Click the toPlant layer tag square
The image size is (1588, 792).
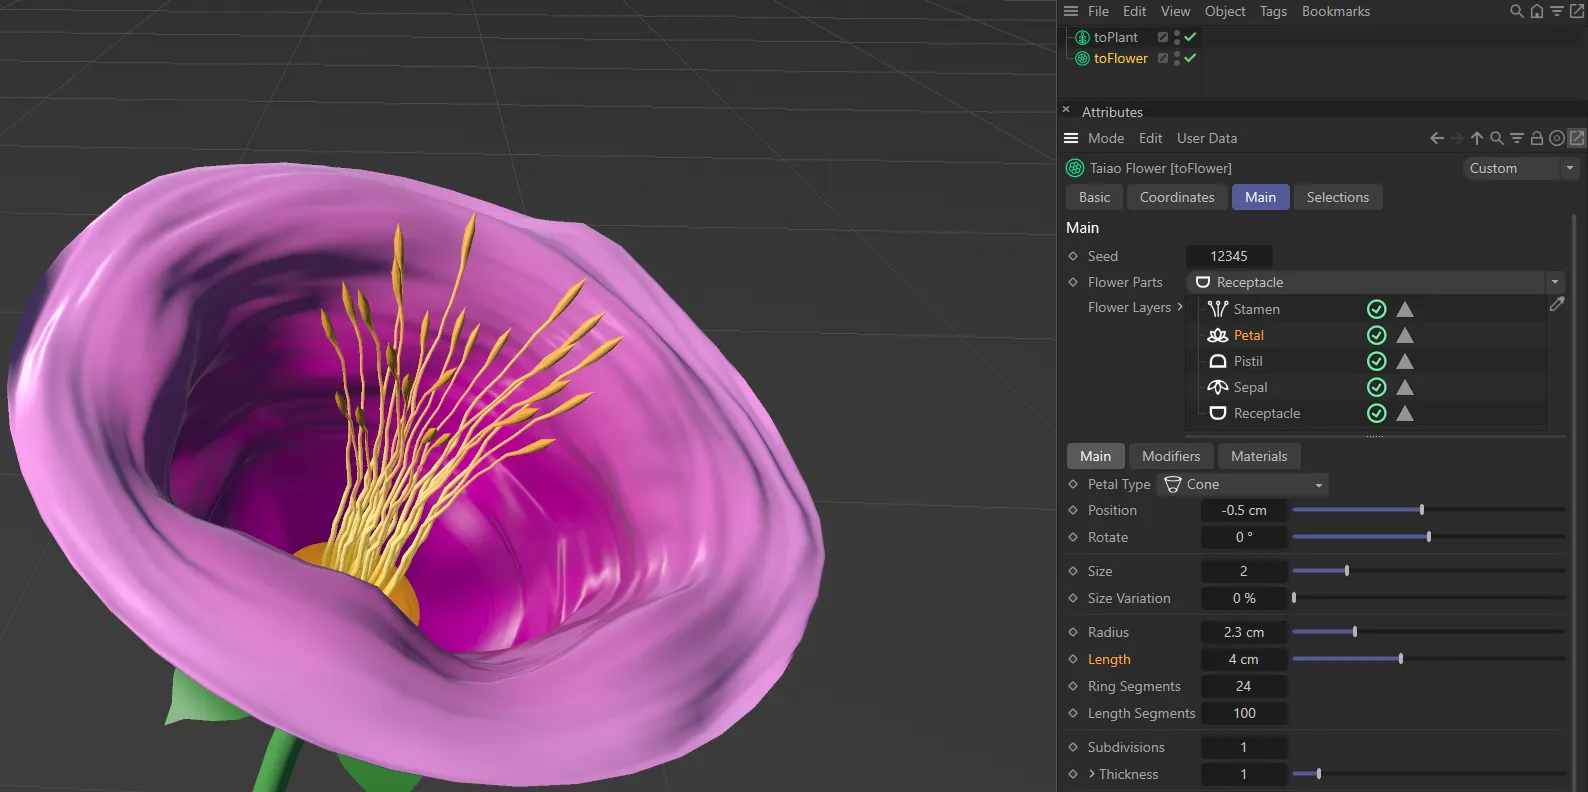point(1163,37)
